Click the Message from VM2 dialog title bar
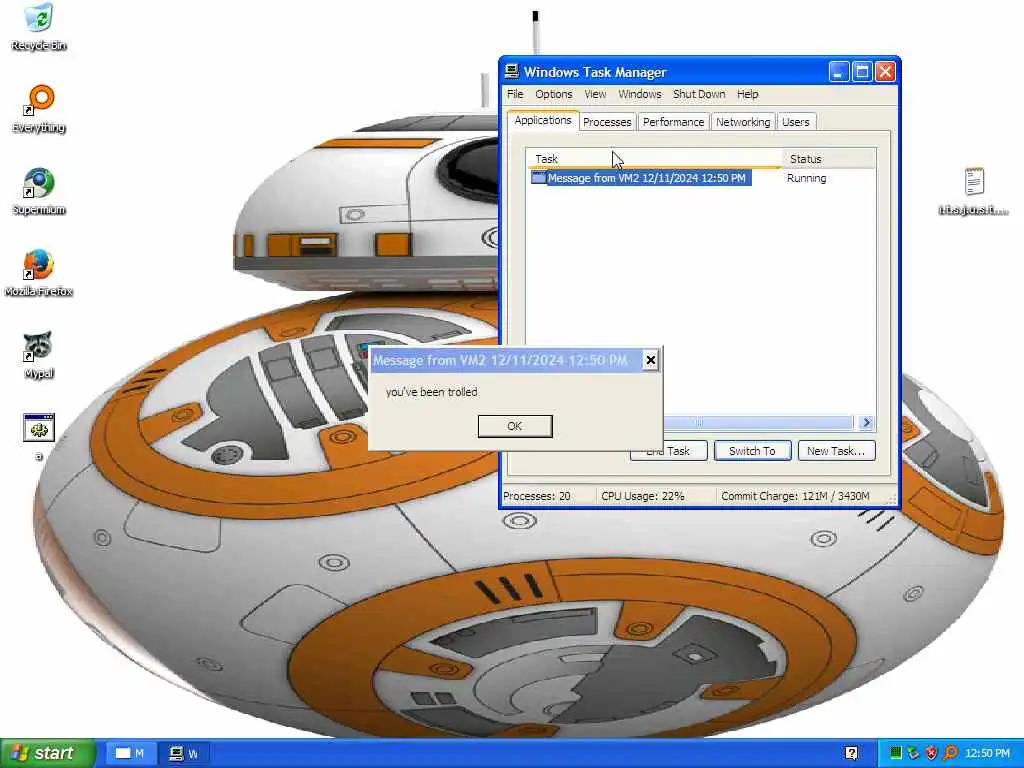The image size is (1024, 768). (506, 360)
